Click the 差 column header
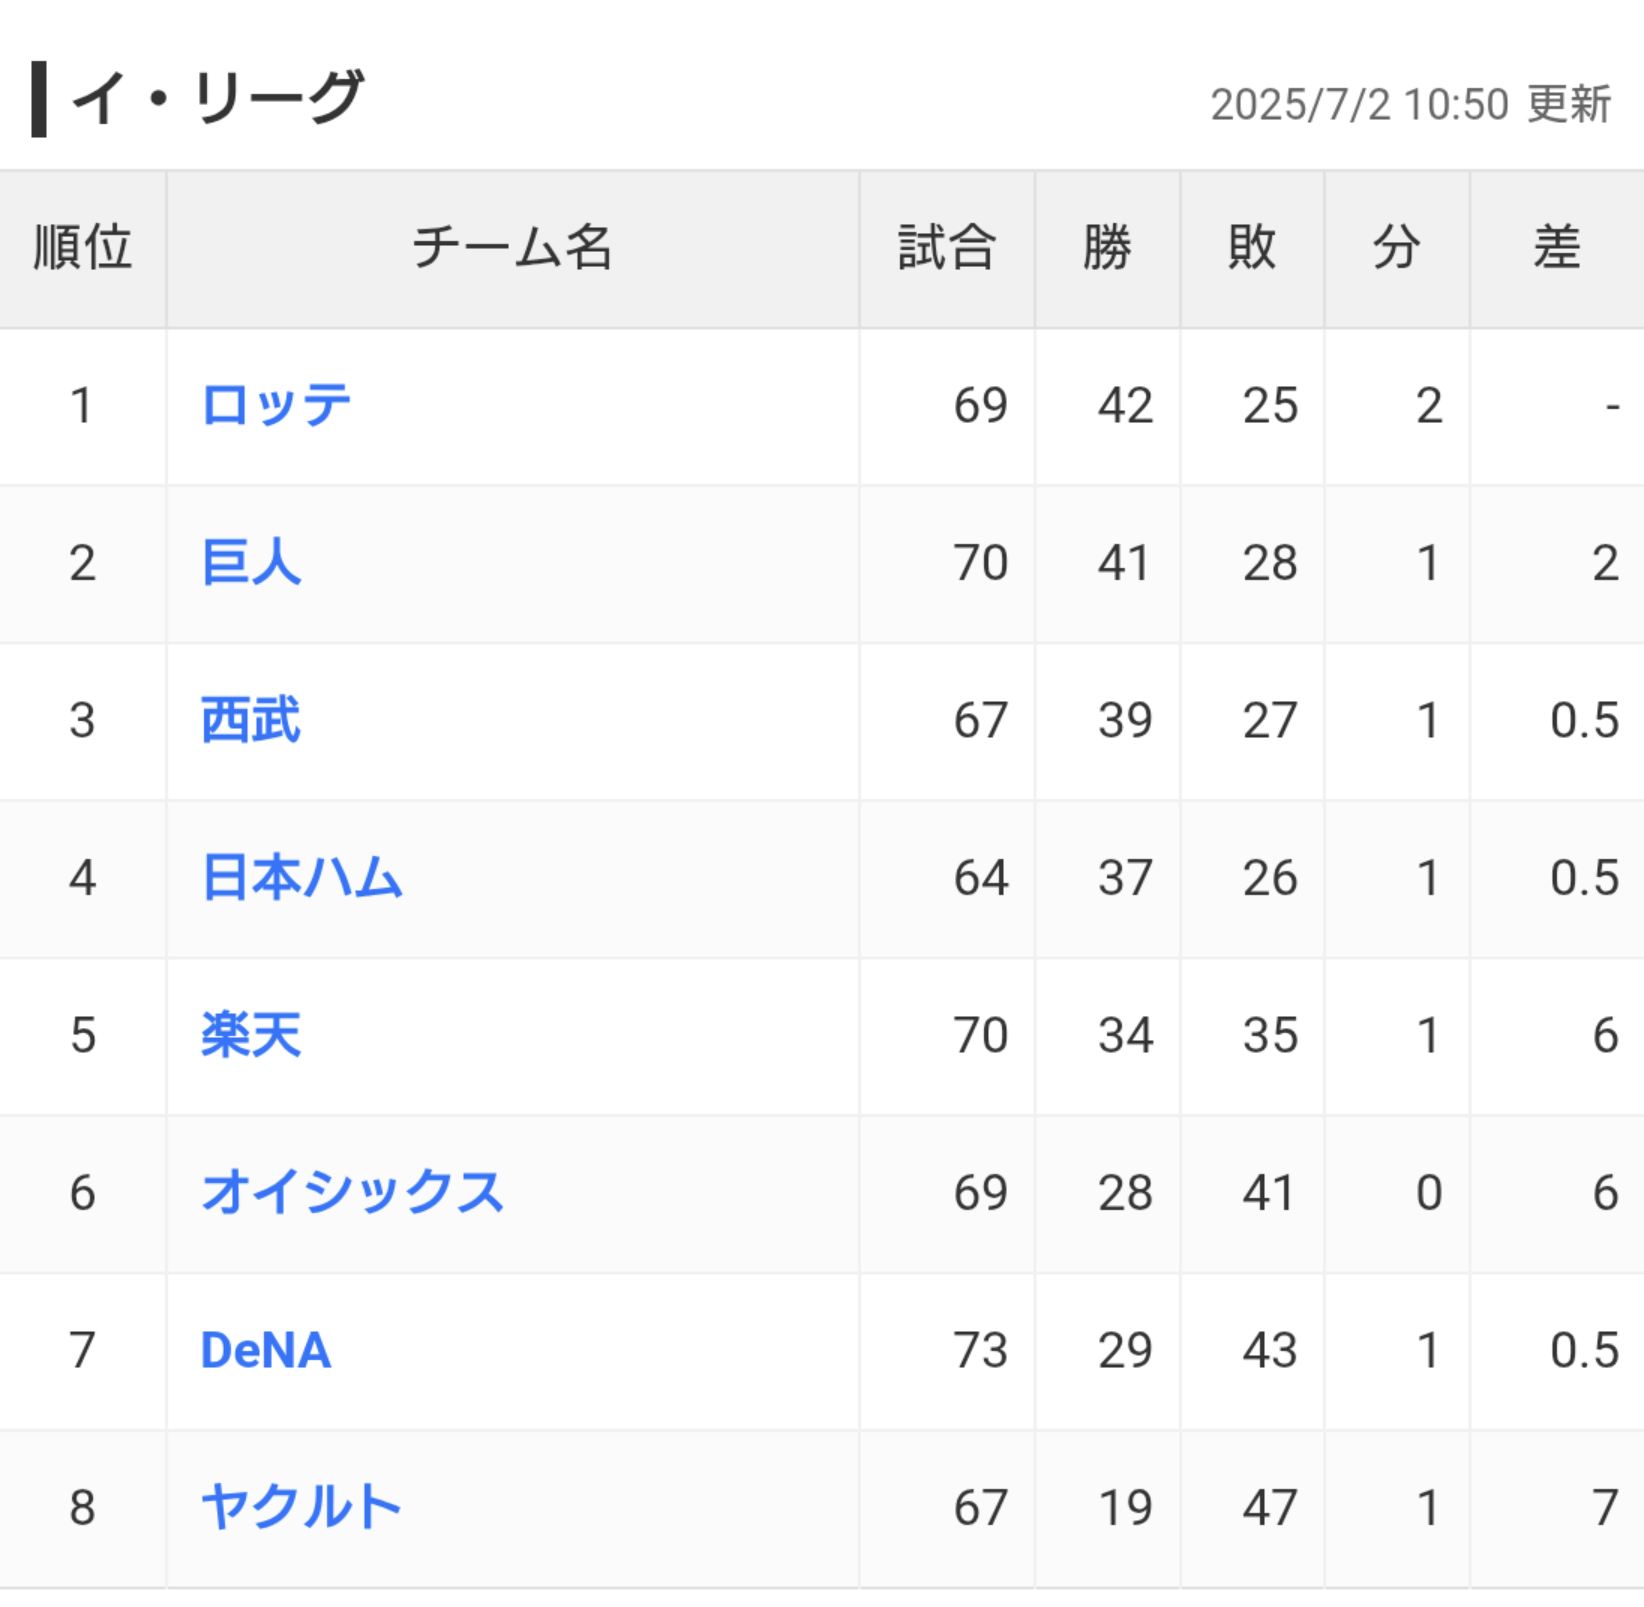 (x=1557, y=248)
